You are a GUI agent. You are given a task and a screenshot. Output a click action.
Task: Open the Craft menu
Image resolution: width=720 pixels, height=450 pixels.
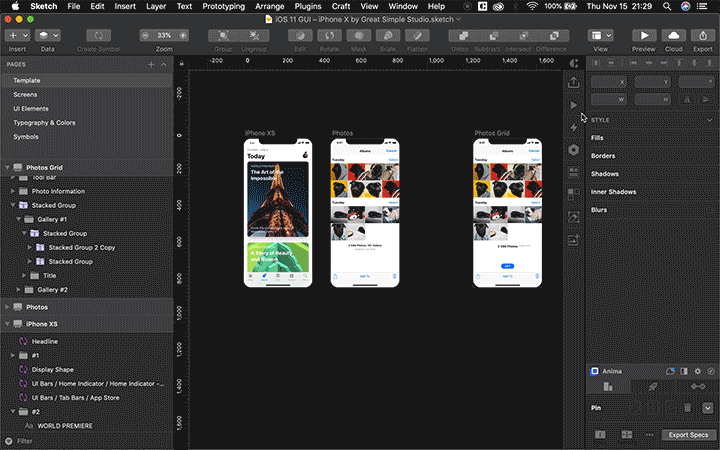pos(341,6)
